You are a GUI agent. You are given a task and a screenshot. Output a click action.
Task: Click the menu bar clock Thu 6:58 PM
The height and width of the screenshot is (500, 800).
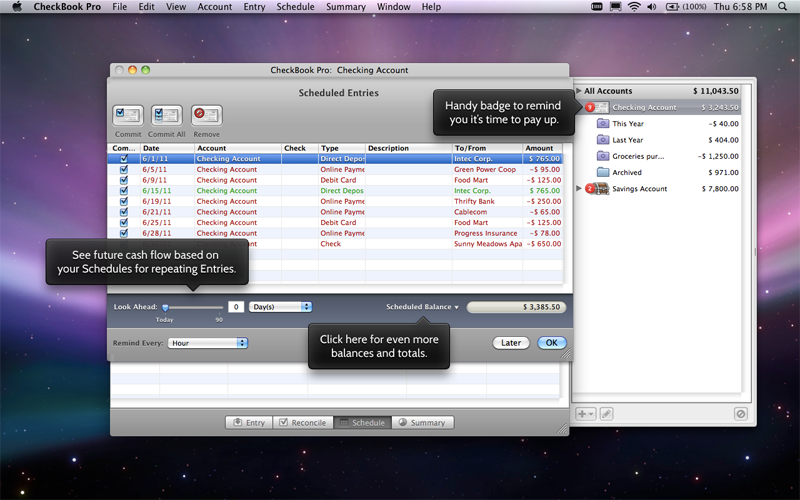pyautogui.click(x=740, y=7)
